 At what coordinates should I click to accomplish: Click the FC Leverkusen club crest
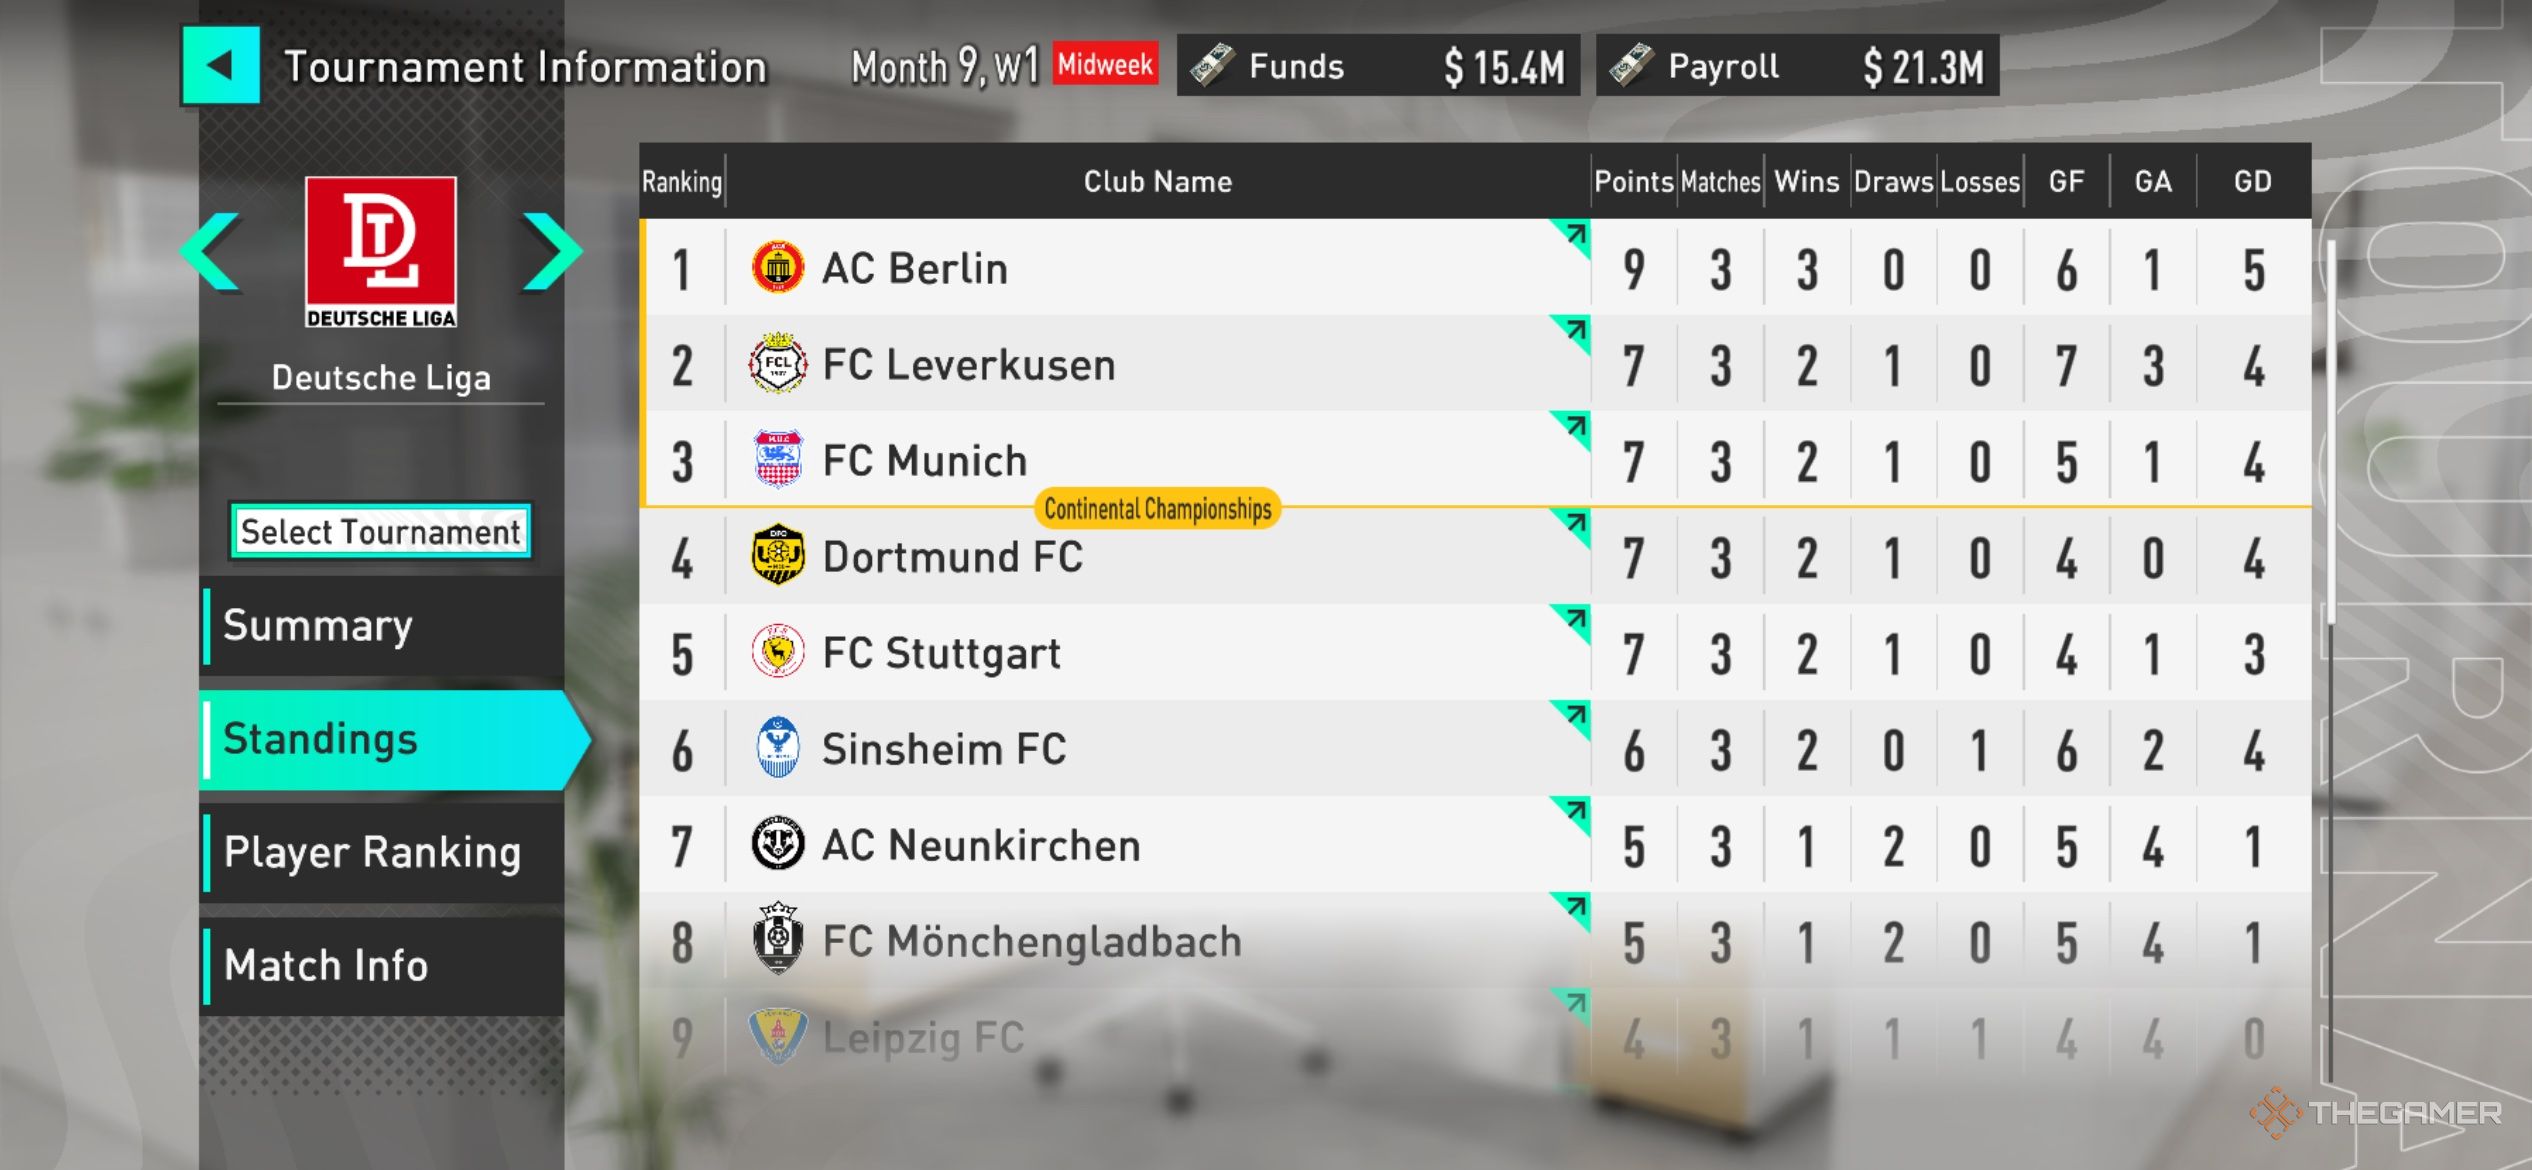[777, 364]
